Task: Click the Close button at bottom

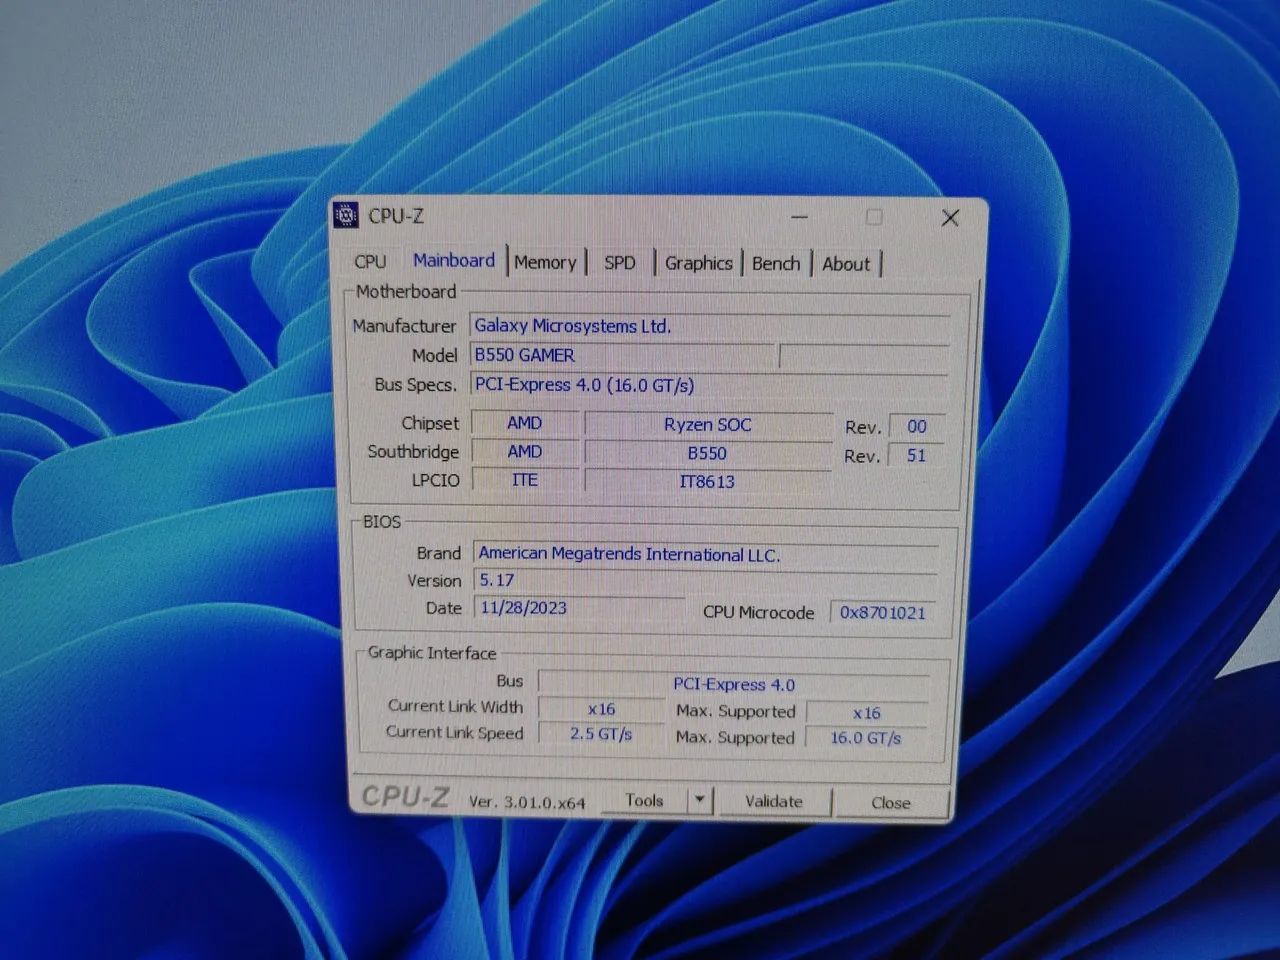Action: [890, 802]
